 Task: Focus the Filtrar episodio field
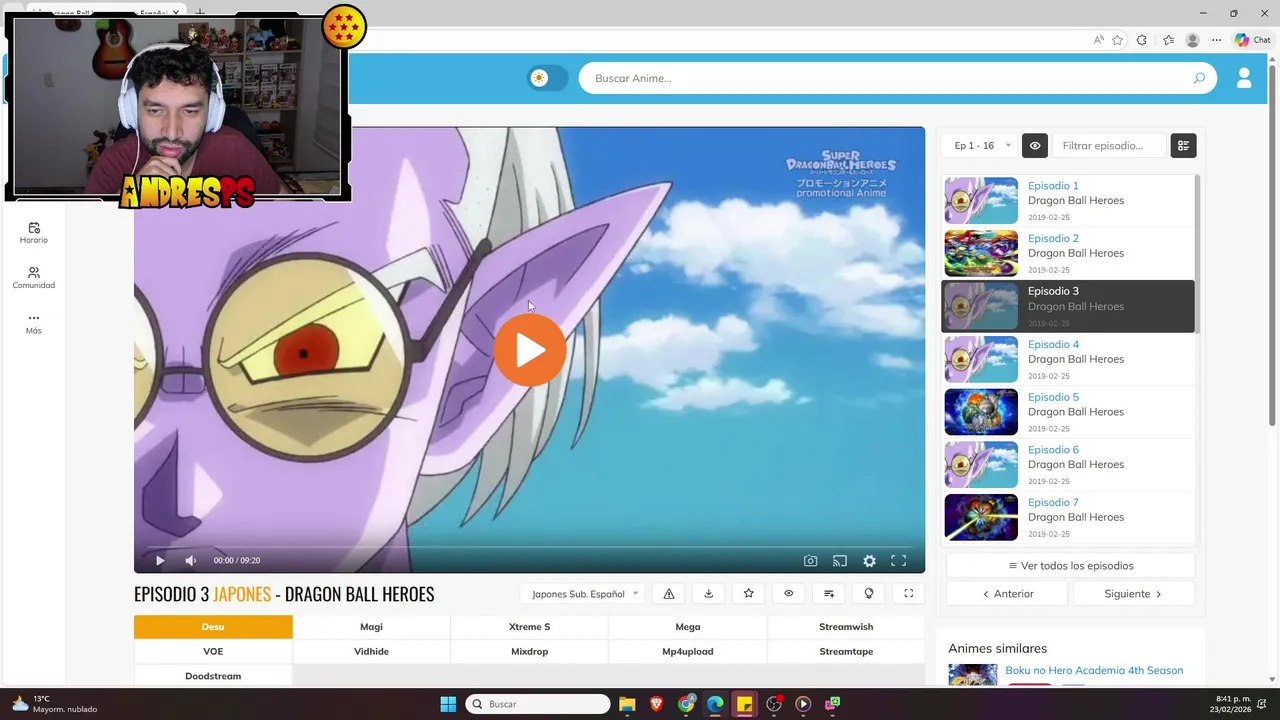coord(1109,146)
